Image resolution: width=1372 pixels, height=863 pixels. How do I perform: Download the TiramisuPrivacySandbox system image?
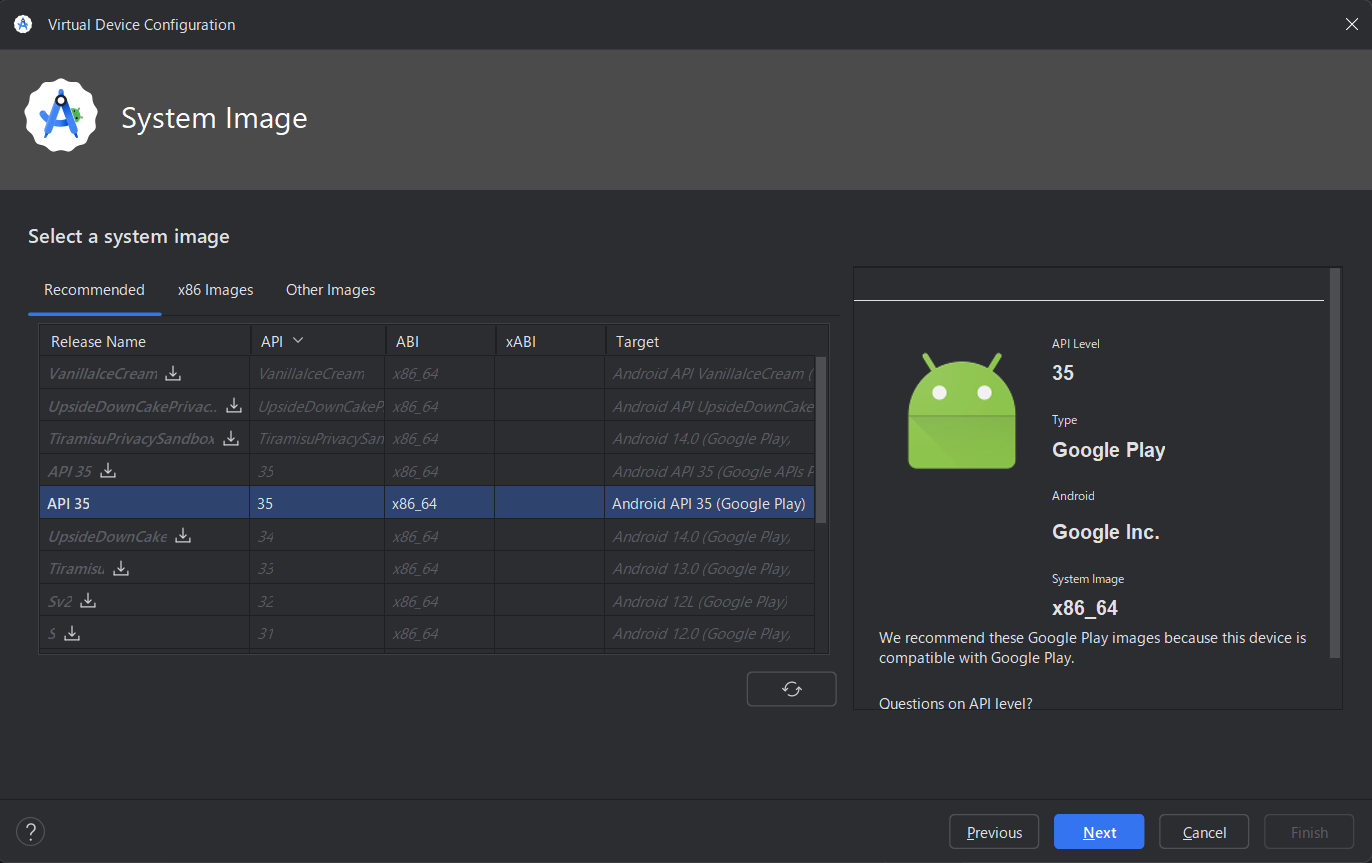tap(231, 438)
